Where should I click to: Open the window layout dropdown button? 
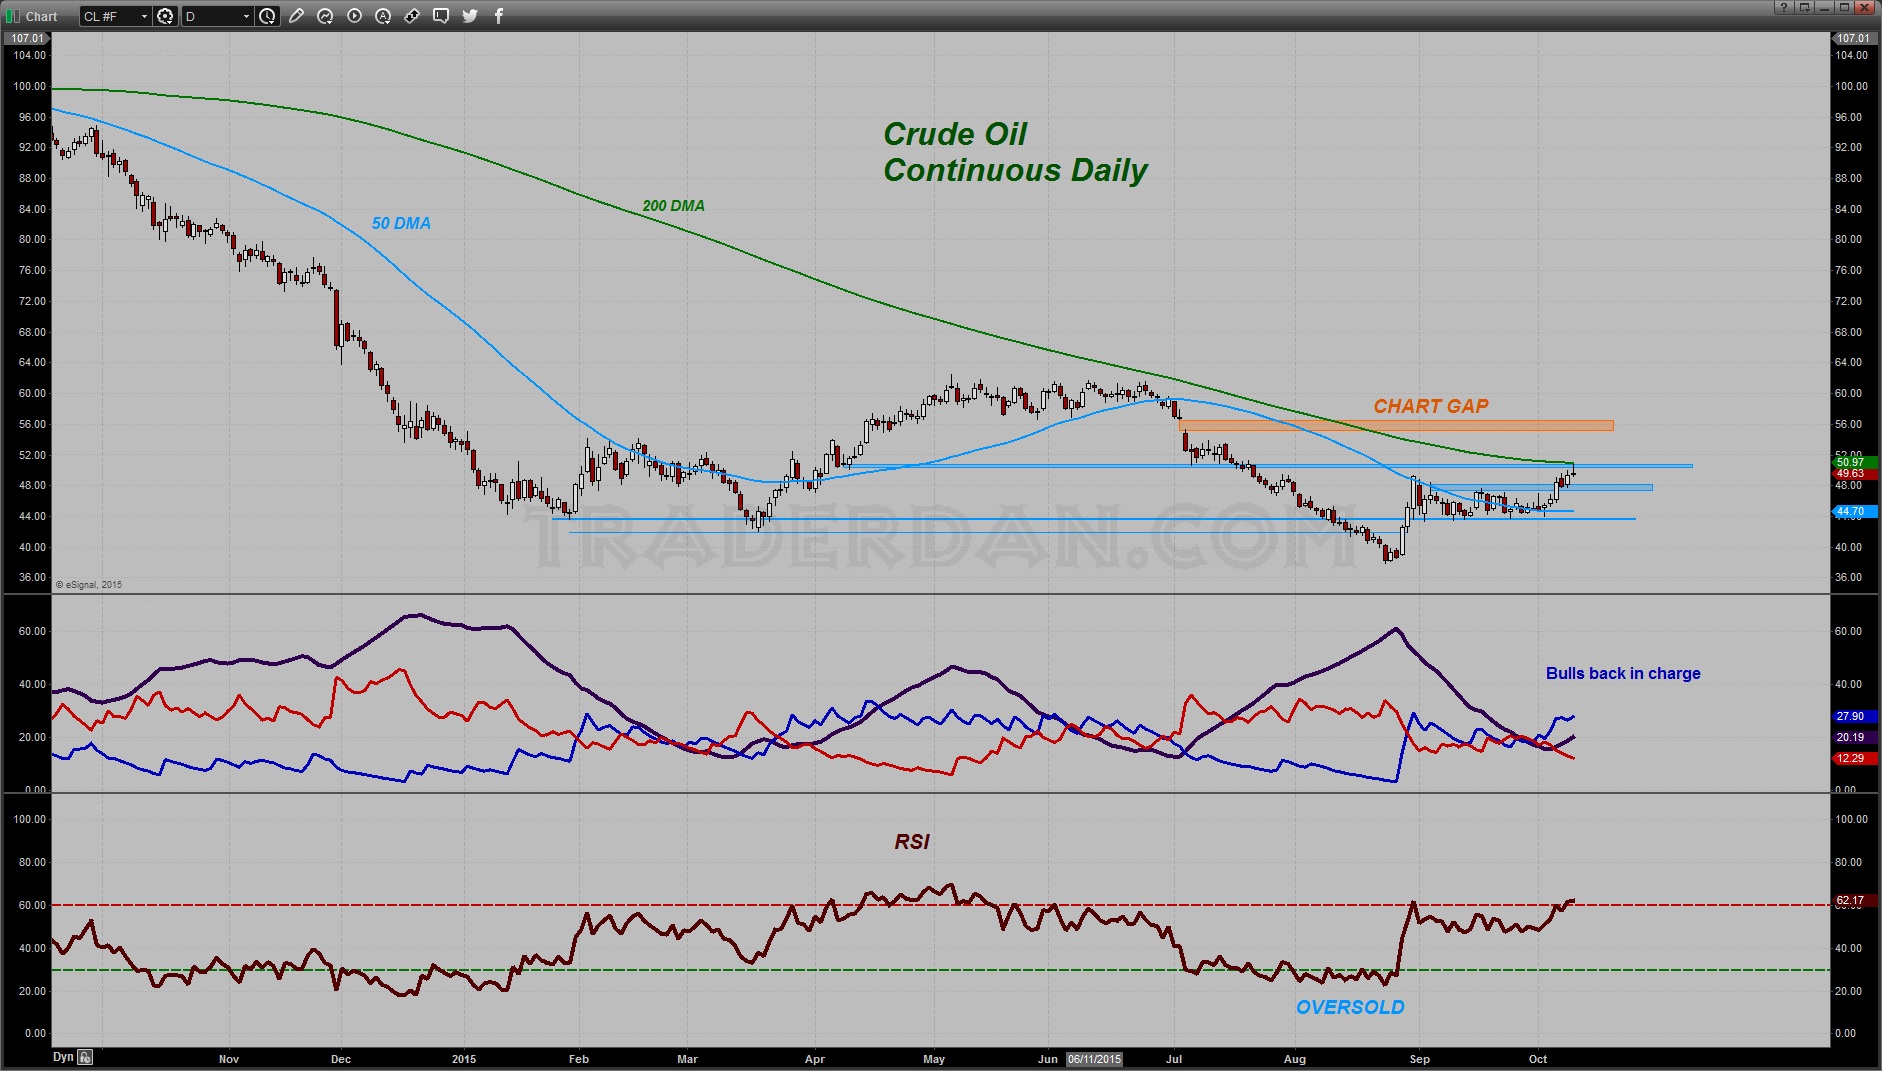[x=1806, y=7]
